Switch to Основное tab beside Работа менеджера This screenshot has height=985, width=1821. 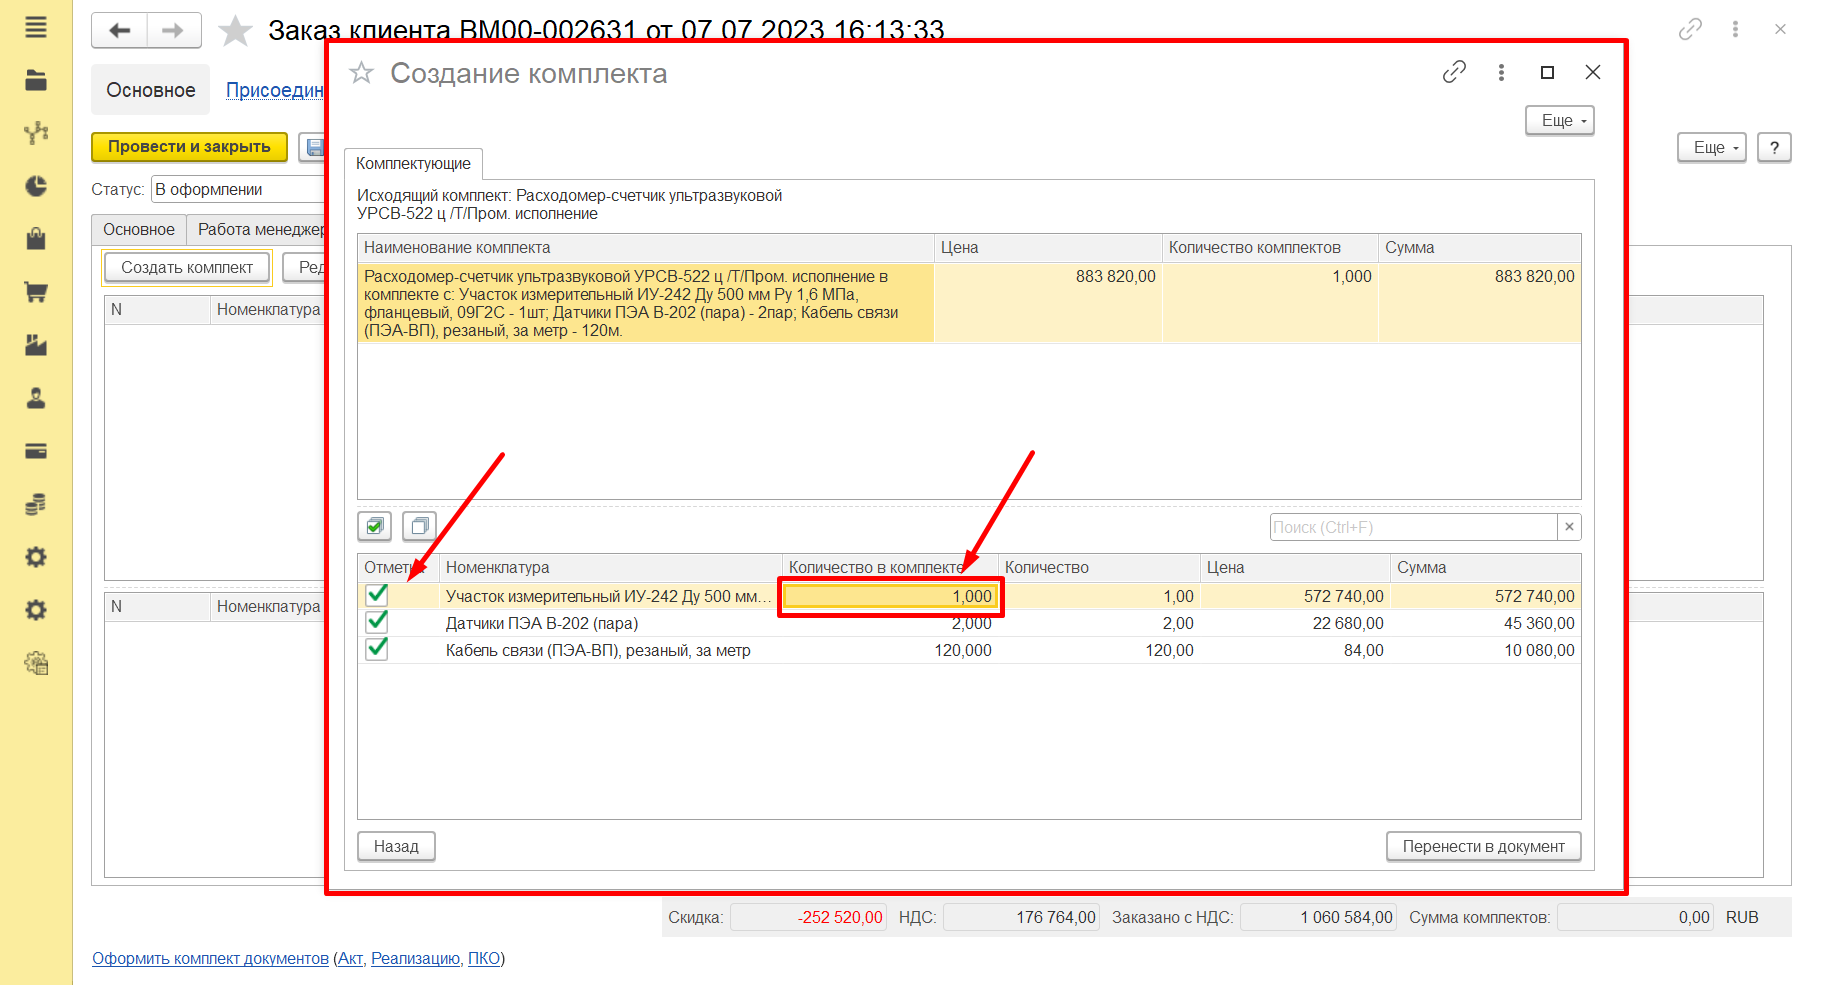pyautogui.click(x=139, y=229)
